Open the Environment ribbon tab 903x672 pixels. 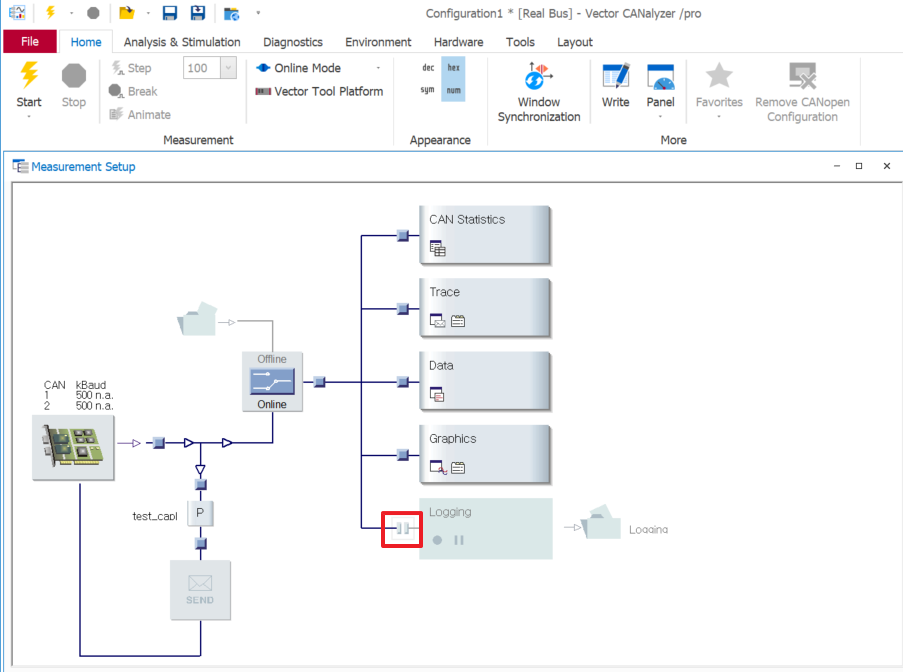tap(378, 42)
